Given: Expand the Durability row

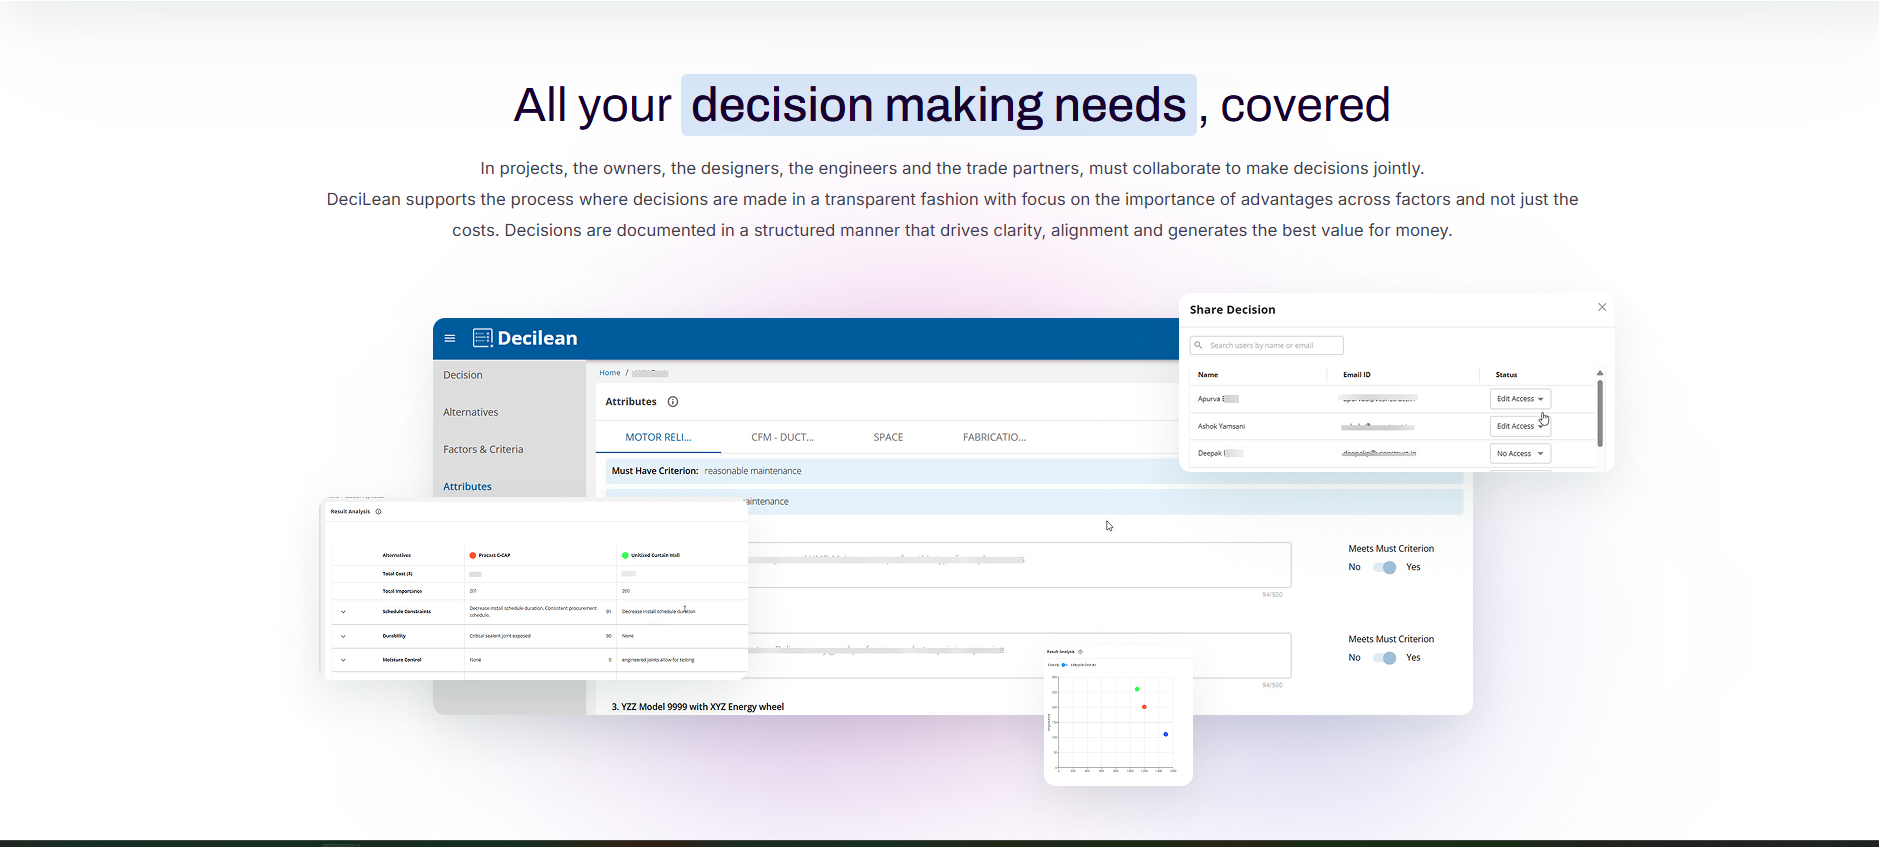Looking at the screenshot, I should pyautogui.click(x=343, y=636).
